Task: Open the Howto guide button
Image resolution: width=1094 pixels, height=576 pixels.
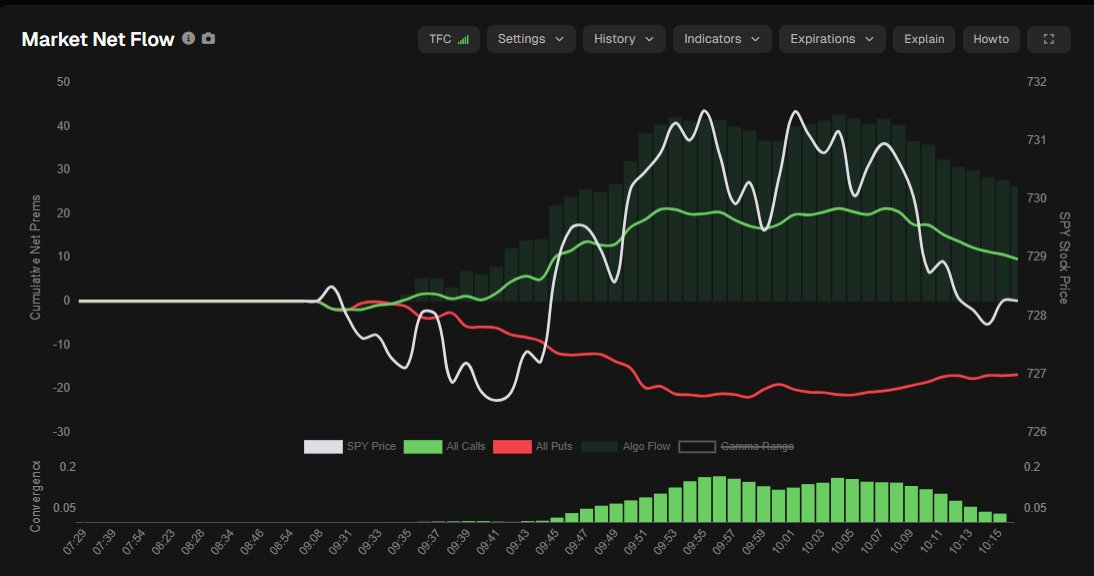Action: coord(991,39)
